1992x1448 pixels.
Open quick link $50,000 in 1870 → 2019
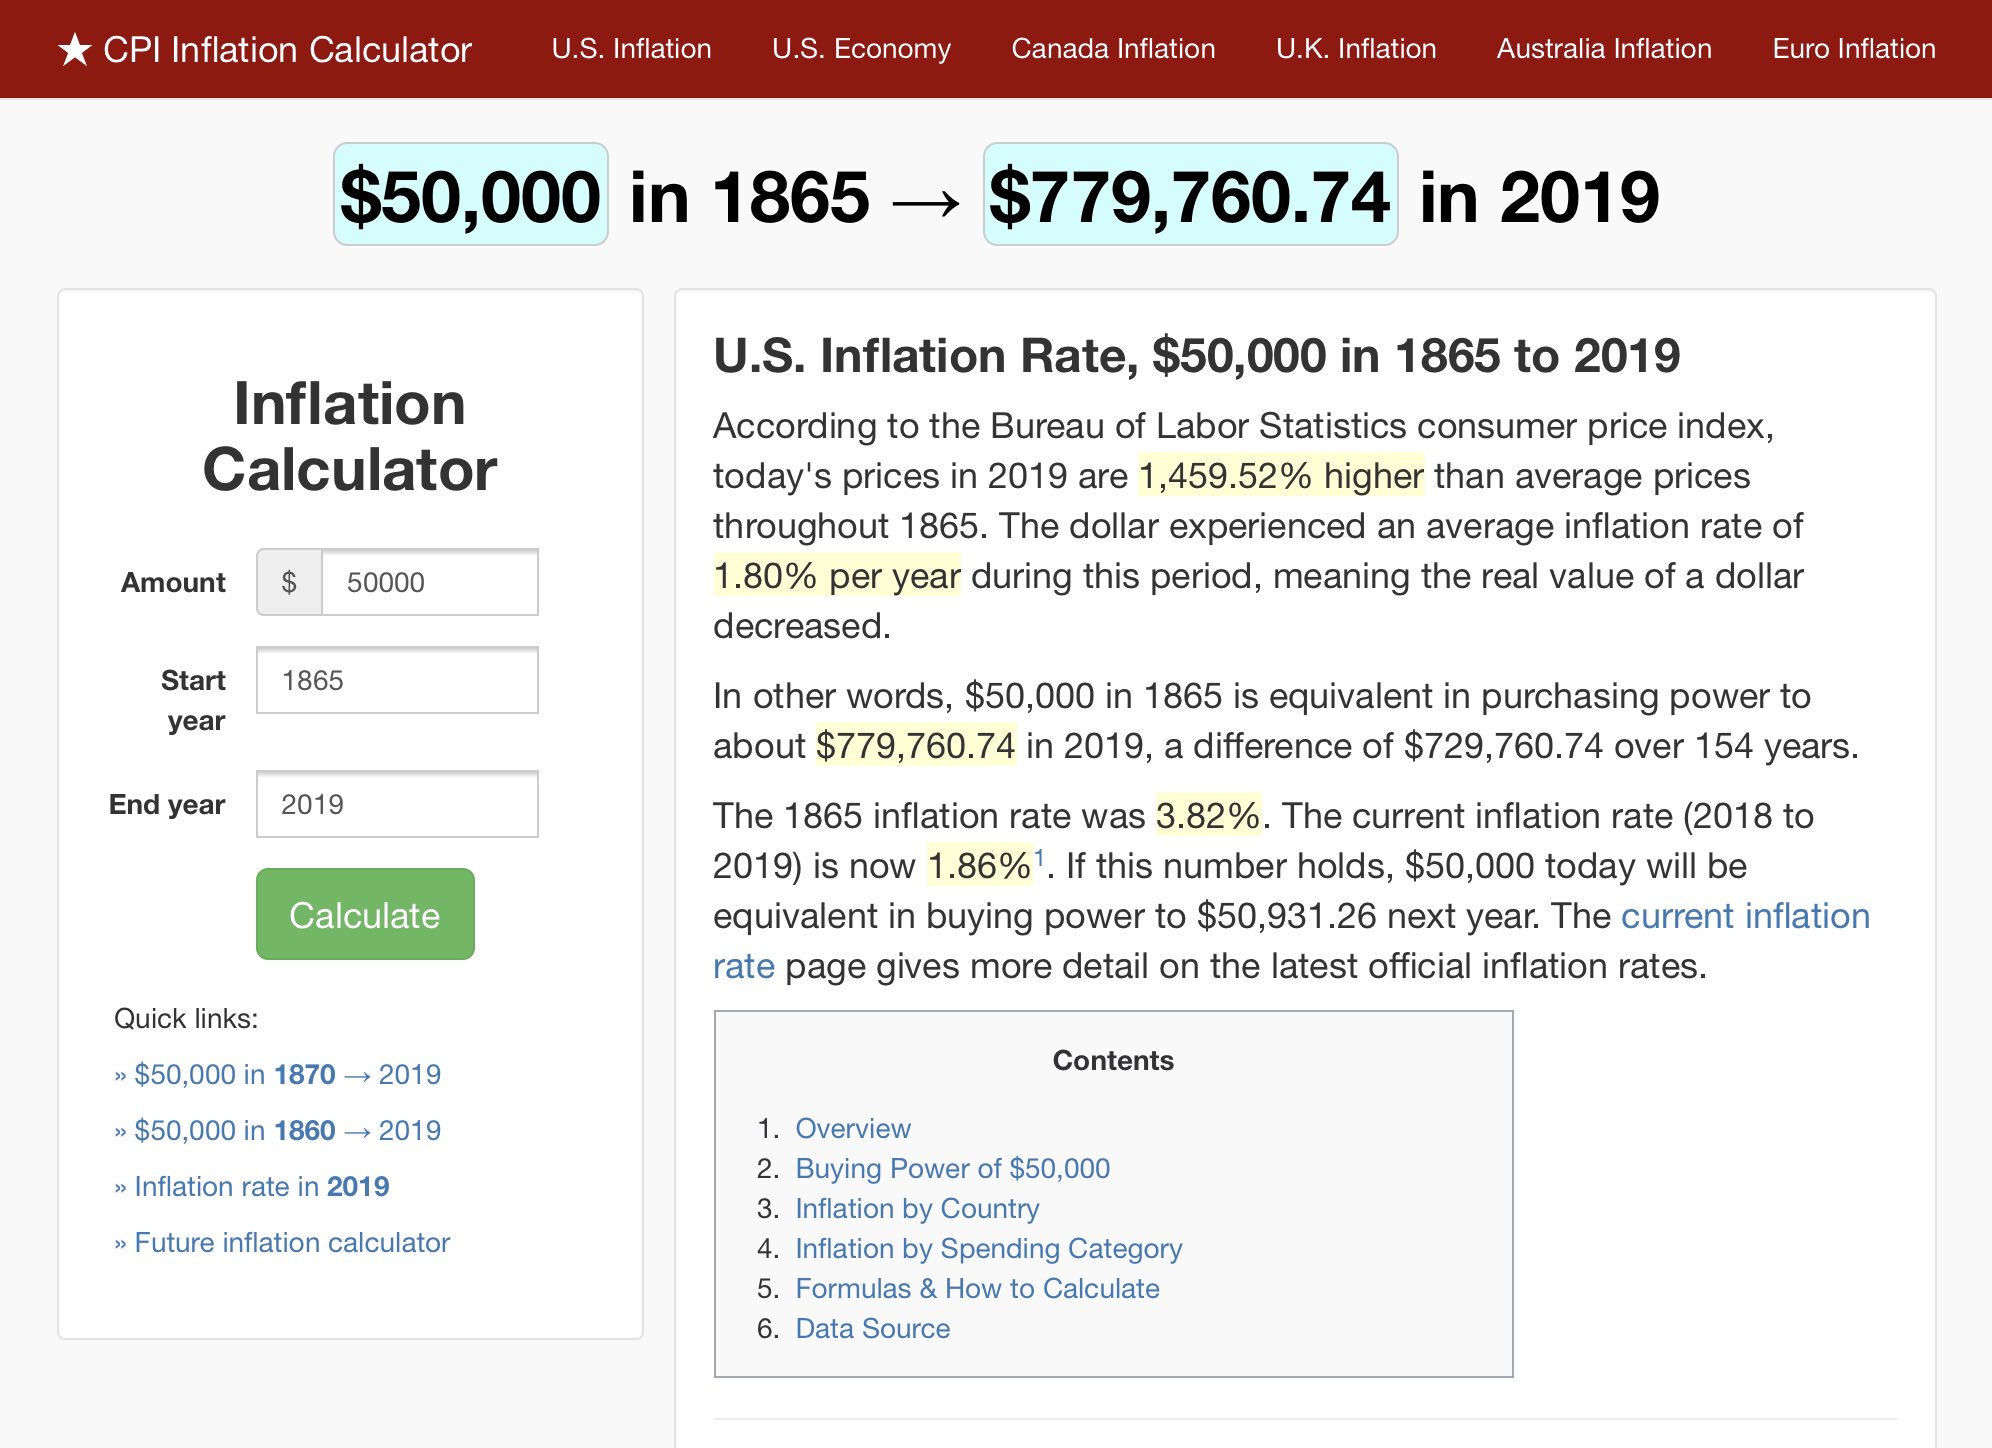pos(287,1075)
